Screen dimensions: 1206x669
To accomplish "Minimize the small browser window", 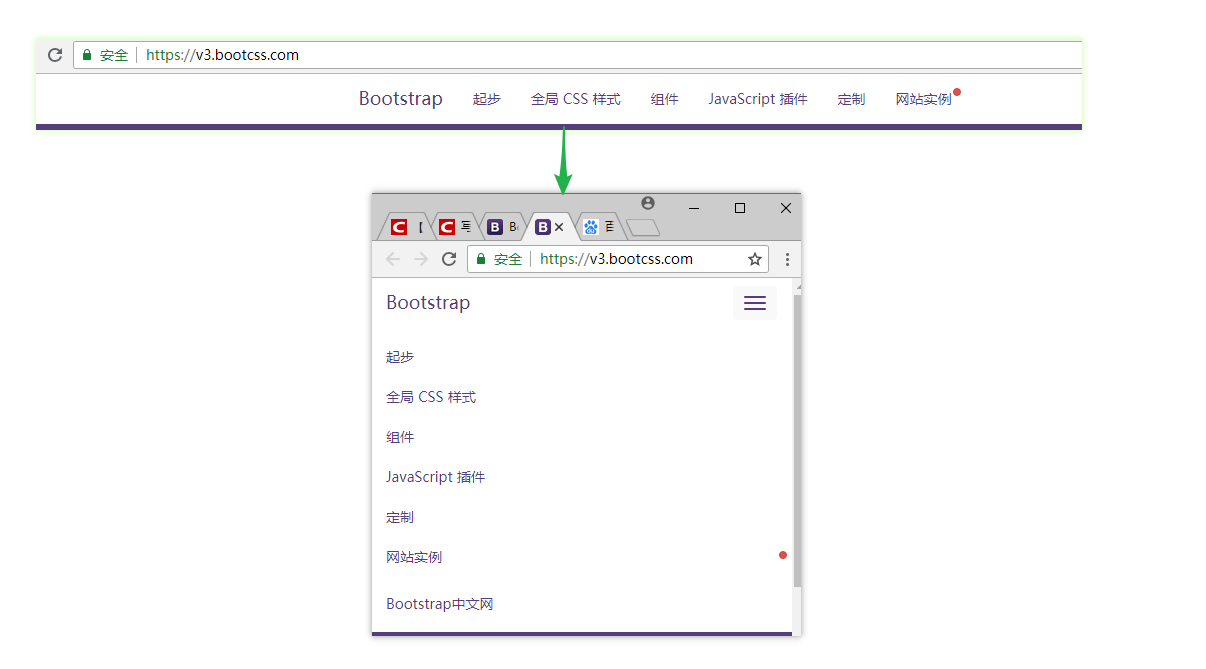I will click(694, 208).
